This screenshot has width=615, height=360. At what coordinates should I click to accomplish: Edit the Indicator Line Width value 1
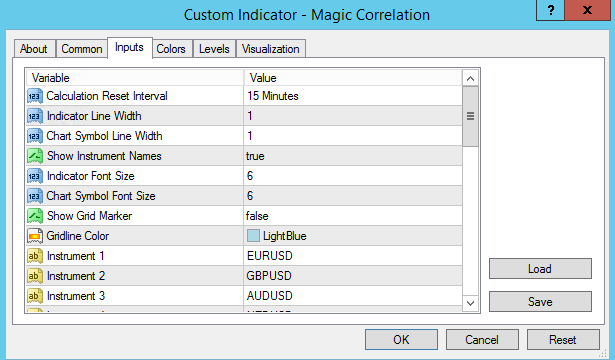pos(353,116)
